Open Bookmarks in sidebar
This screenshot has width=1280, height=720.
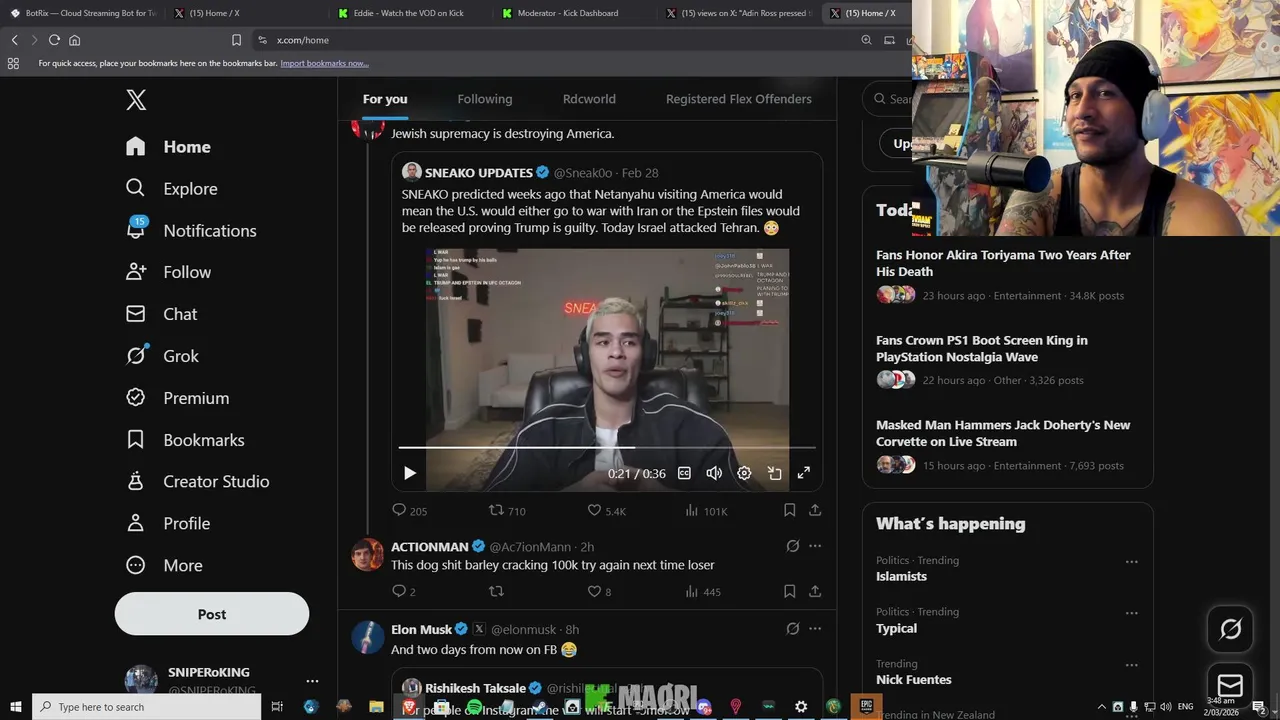185,440
